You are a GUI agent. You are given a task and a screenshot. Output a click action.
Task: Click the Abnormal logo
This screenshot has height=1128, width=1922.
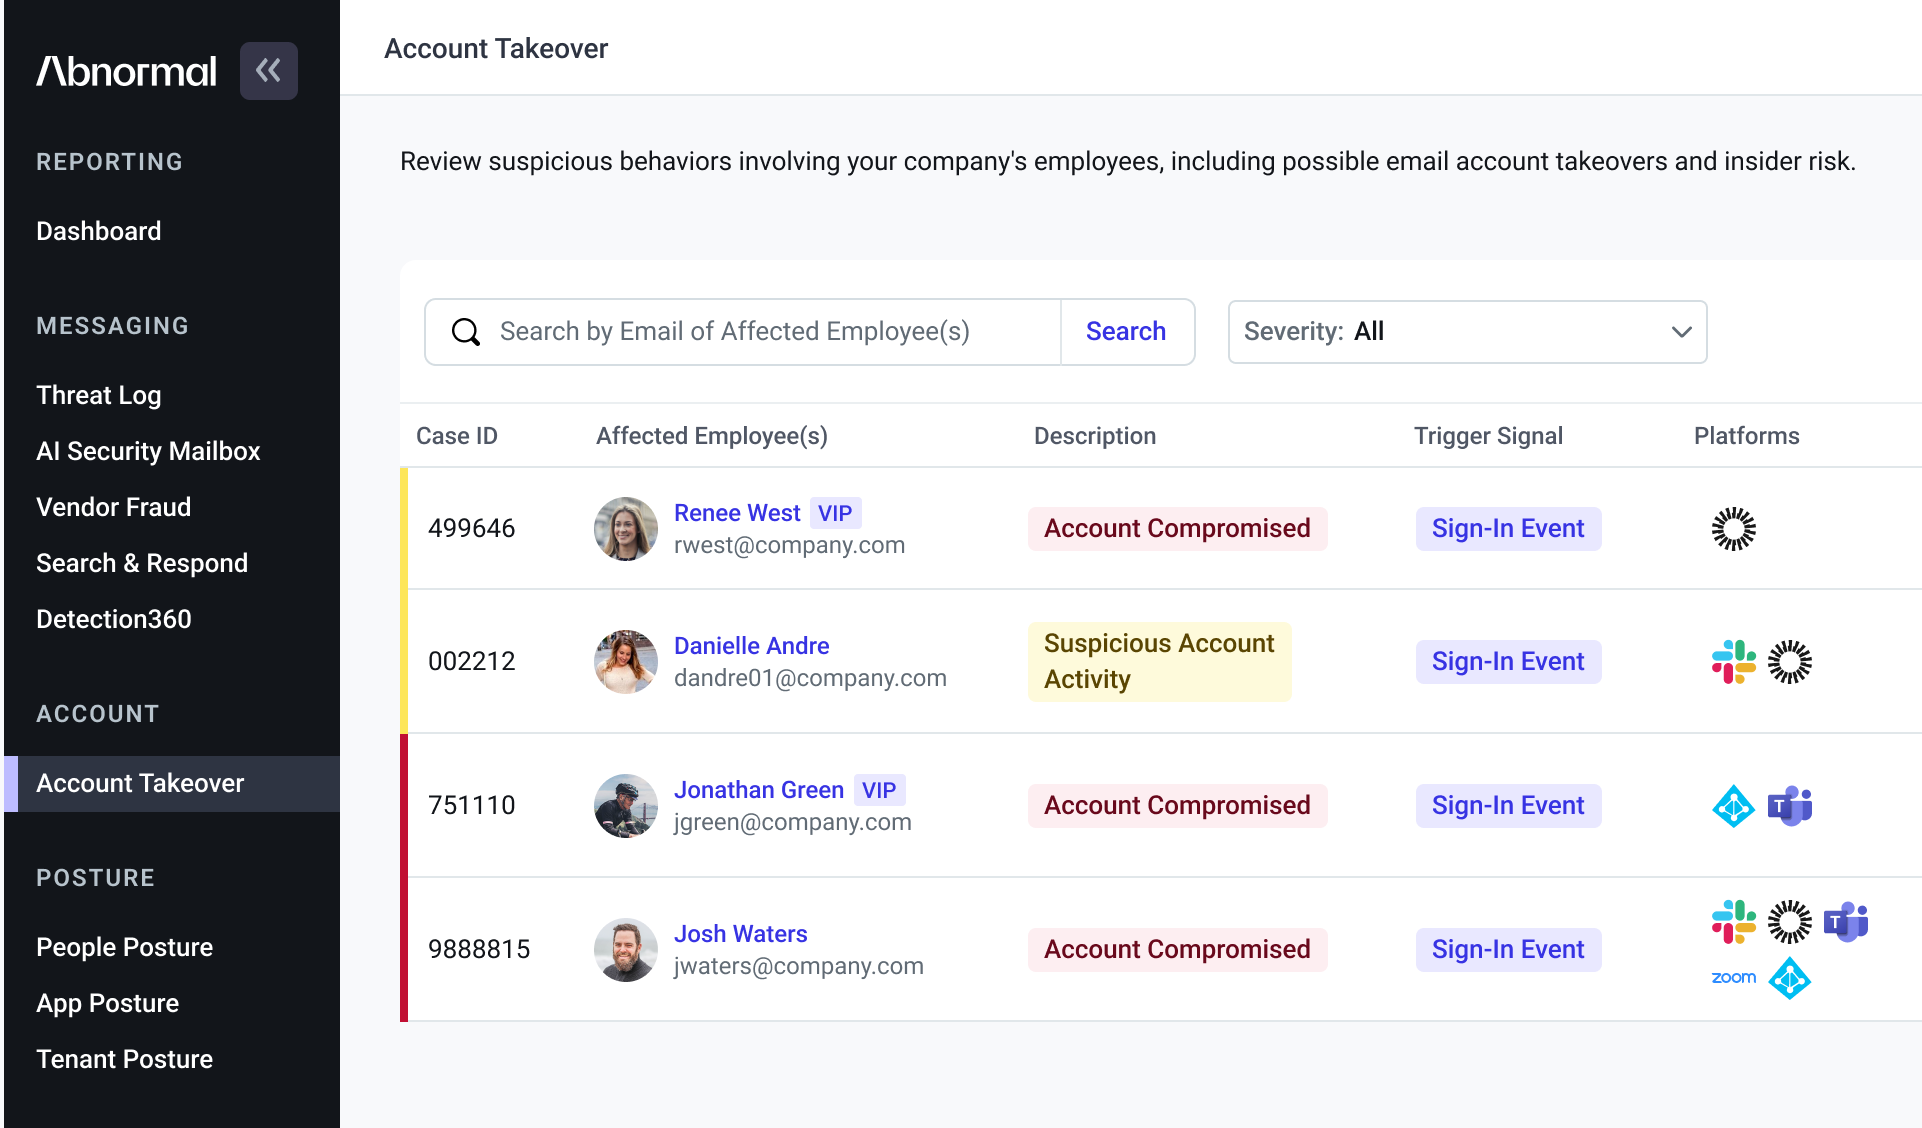pyautogui.click(x=126, y=71)
